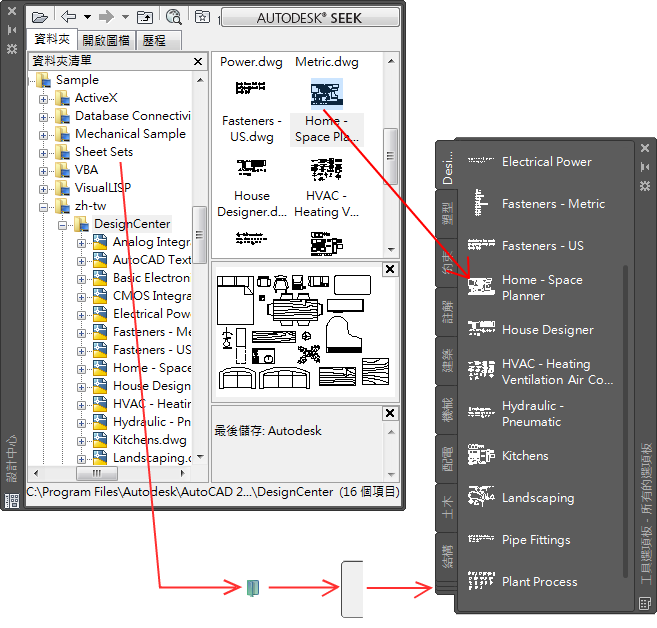The width and height of the screenshot is (657, 628).
Task: Switch to the 機械 tool palette tab
Action: pyautogui.click(x=447, y=410)
